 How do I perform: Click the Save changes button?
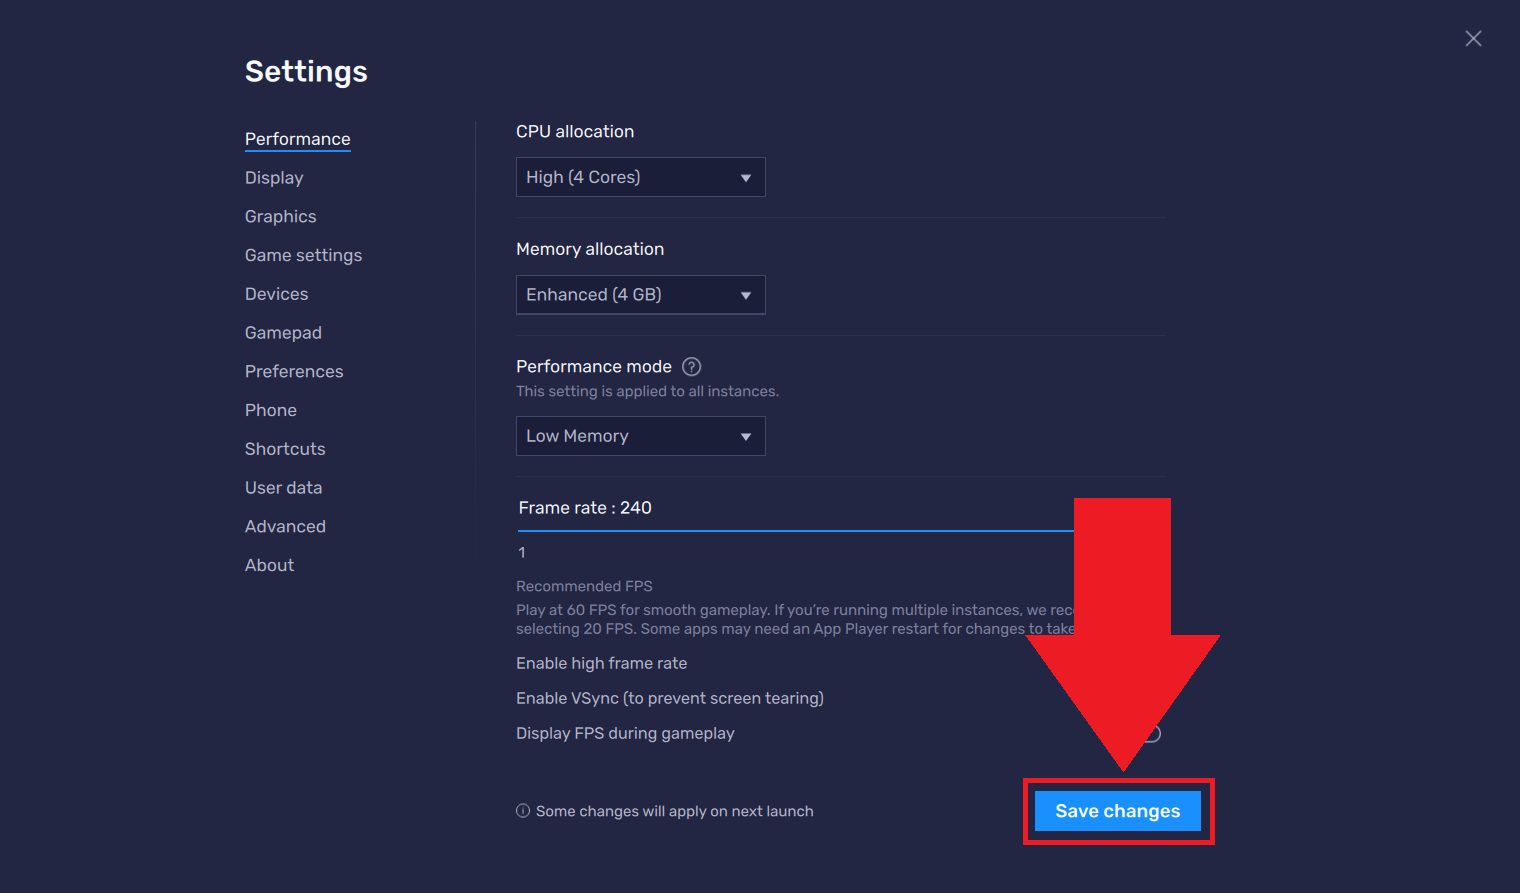1117,811
